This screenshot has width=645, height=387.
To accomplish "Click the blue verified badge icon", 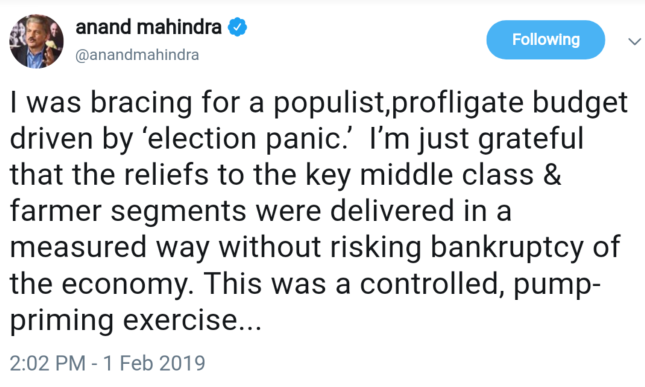I will (237, 27).
